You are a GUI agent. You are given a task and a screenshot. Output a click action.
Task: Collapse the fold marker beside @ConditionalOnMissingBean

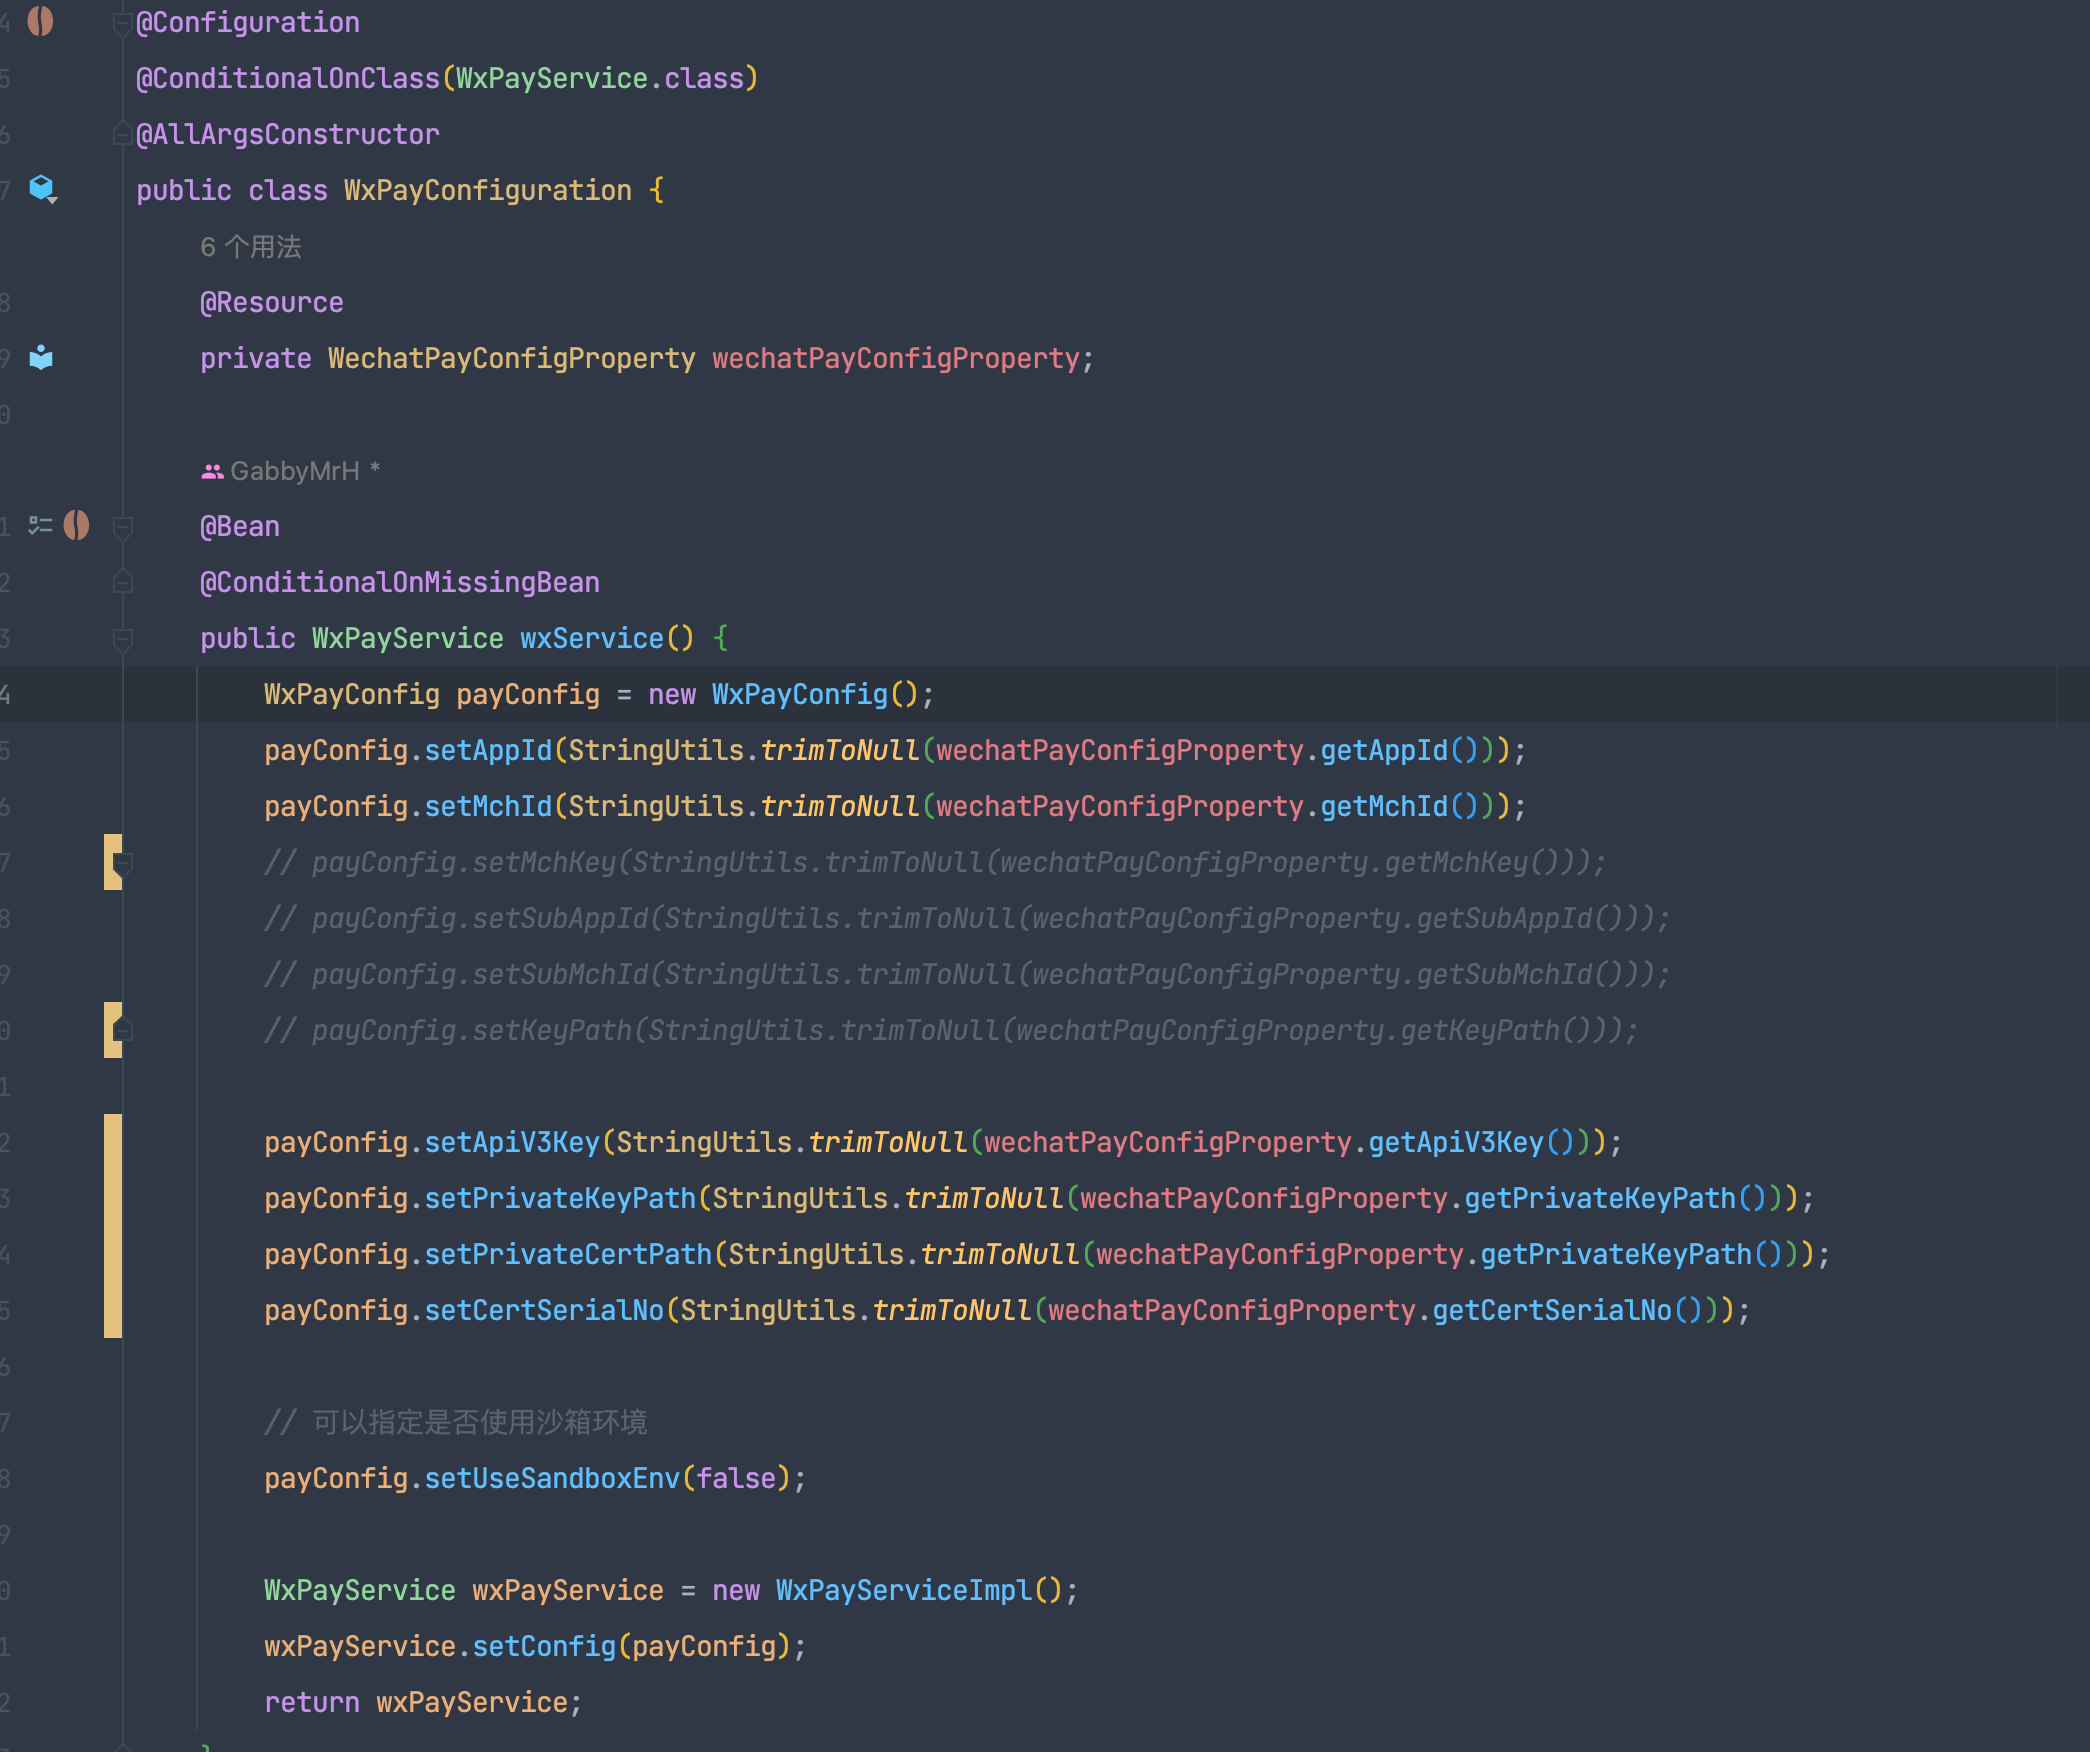[122, 581]
